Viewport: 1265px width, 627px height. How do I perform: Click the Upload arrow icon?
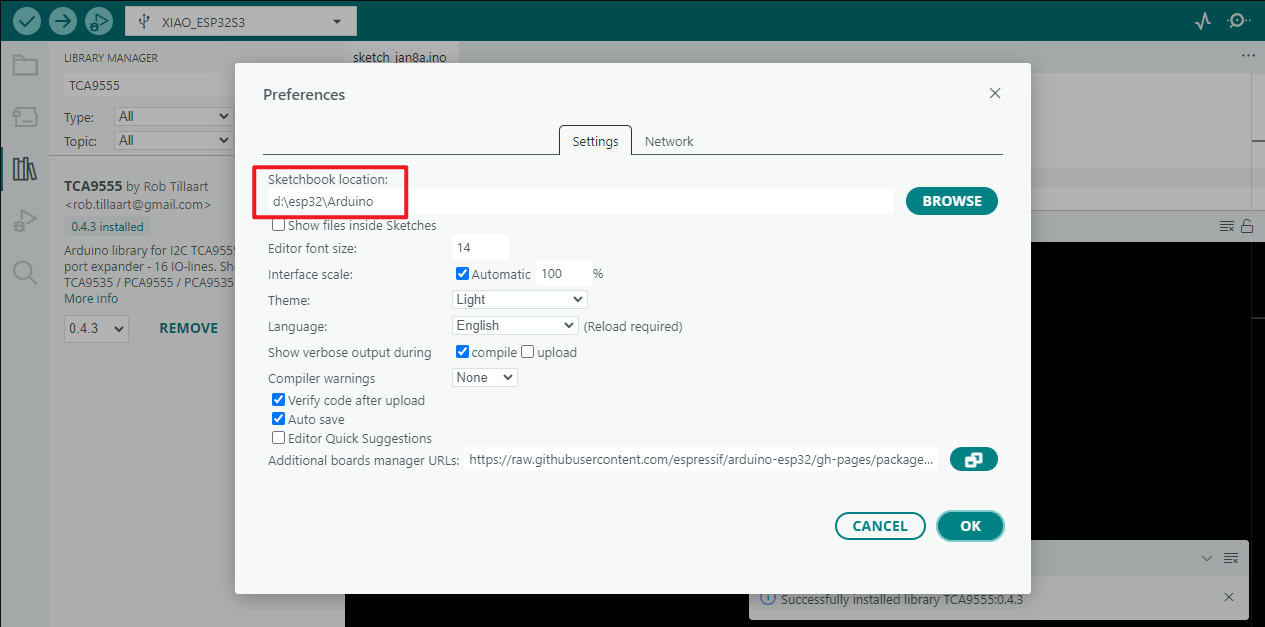(63, 20)
